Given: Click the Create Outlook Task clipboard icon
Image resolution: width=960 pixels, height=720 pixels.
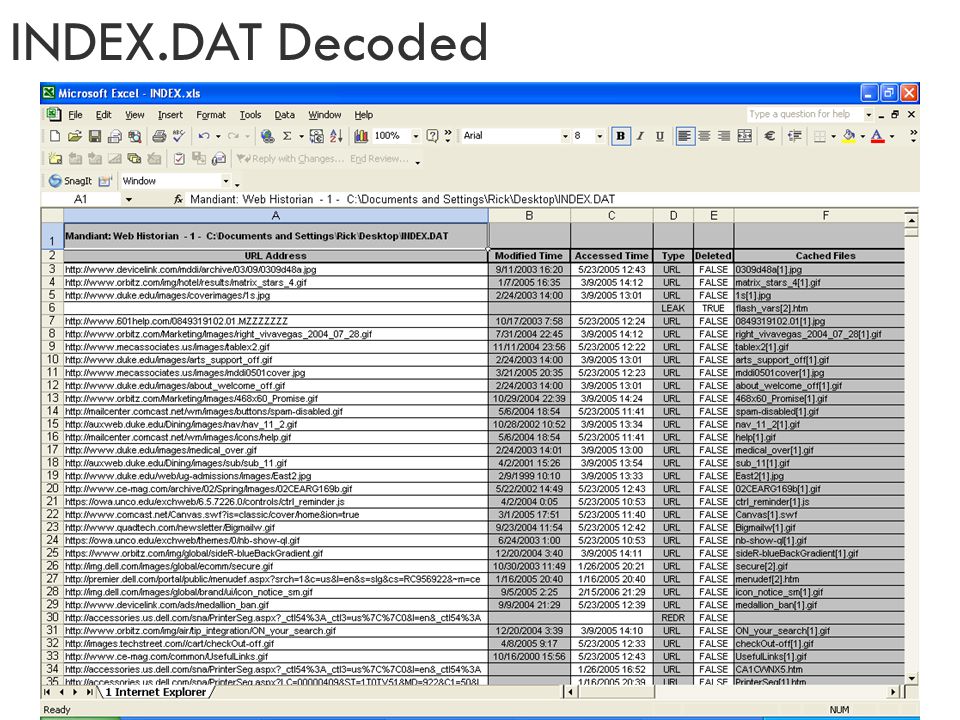Looking at the screenshot, I should pos(179,159).
